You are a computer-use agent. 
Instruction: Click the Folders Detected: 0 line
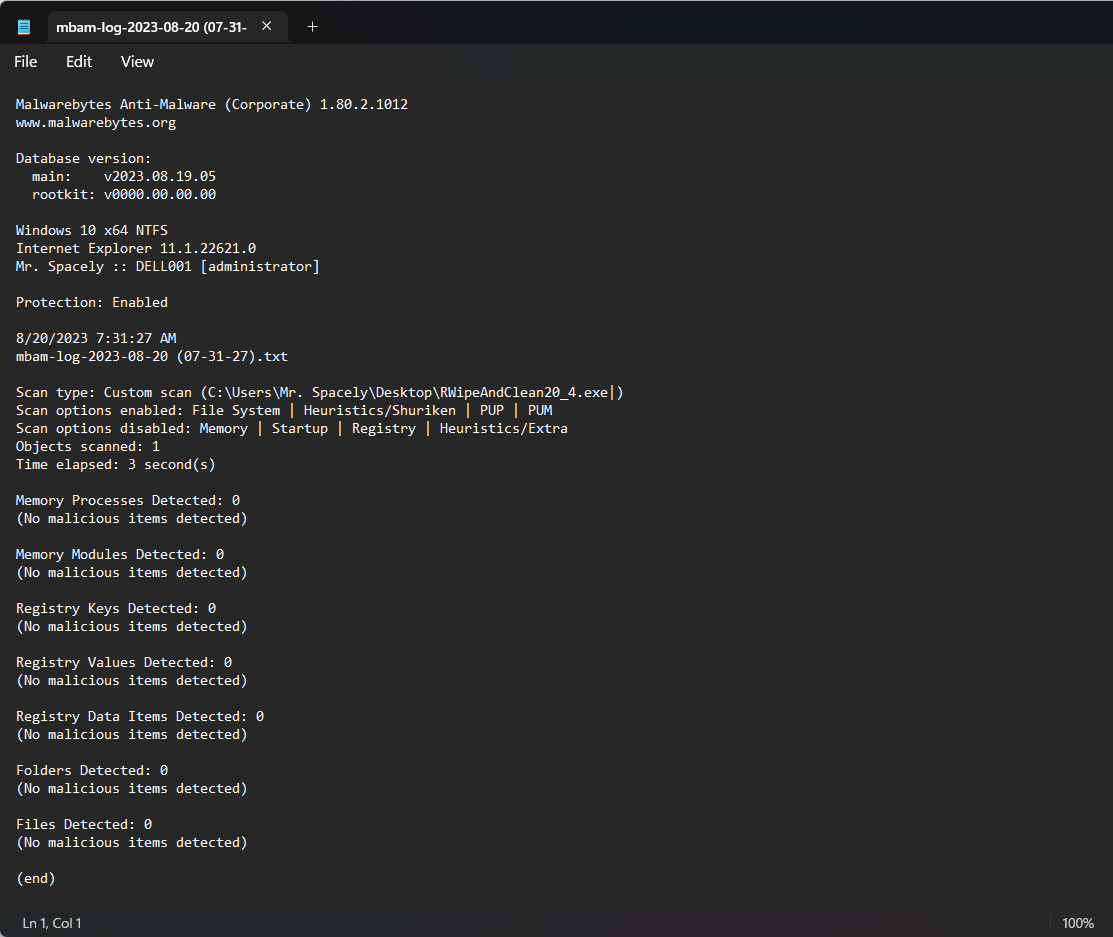(92, 770)
